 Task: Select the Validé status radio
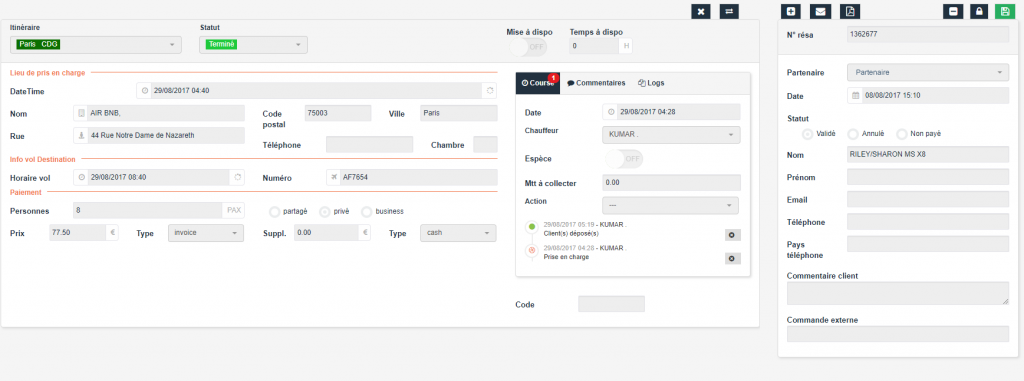[808, 134]
